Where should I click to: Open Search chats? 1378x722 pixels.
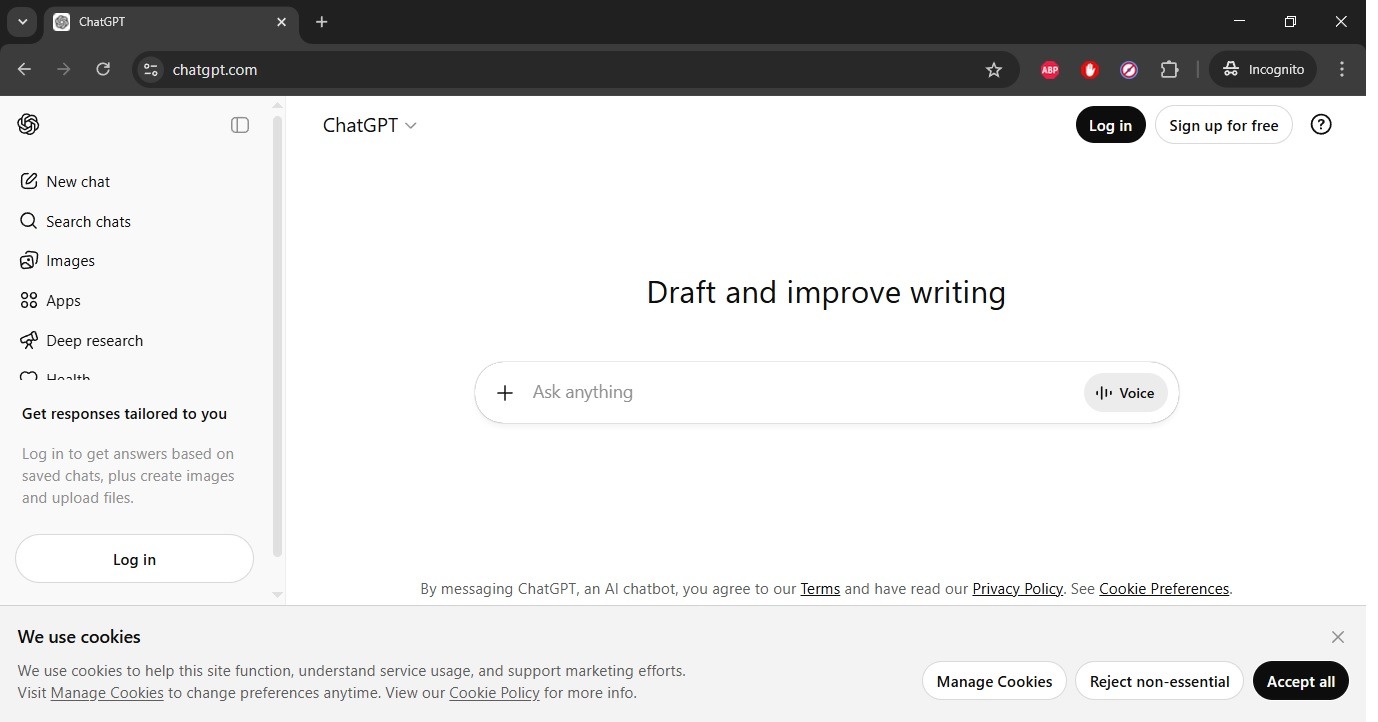pyautogui.click(x=75, y=221)
